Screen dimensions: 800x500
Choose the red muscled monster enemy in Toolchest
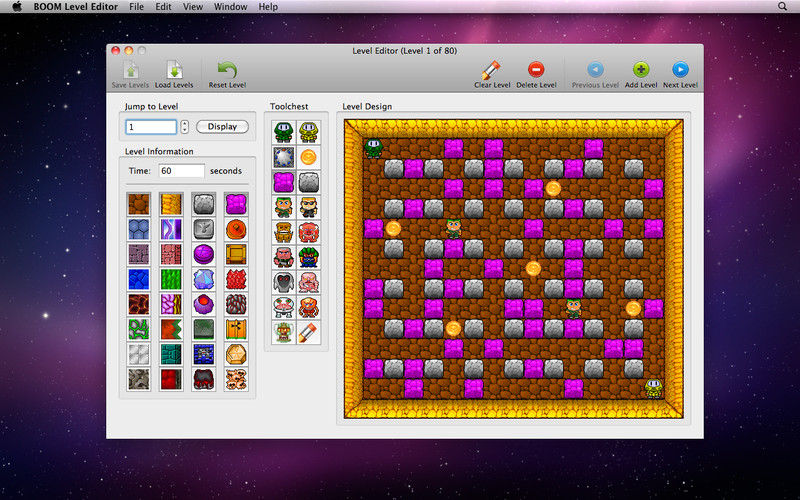(309, 233)
